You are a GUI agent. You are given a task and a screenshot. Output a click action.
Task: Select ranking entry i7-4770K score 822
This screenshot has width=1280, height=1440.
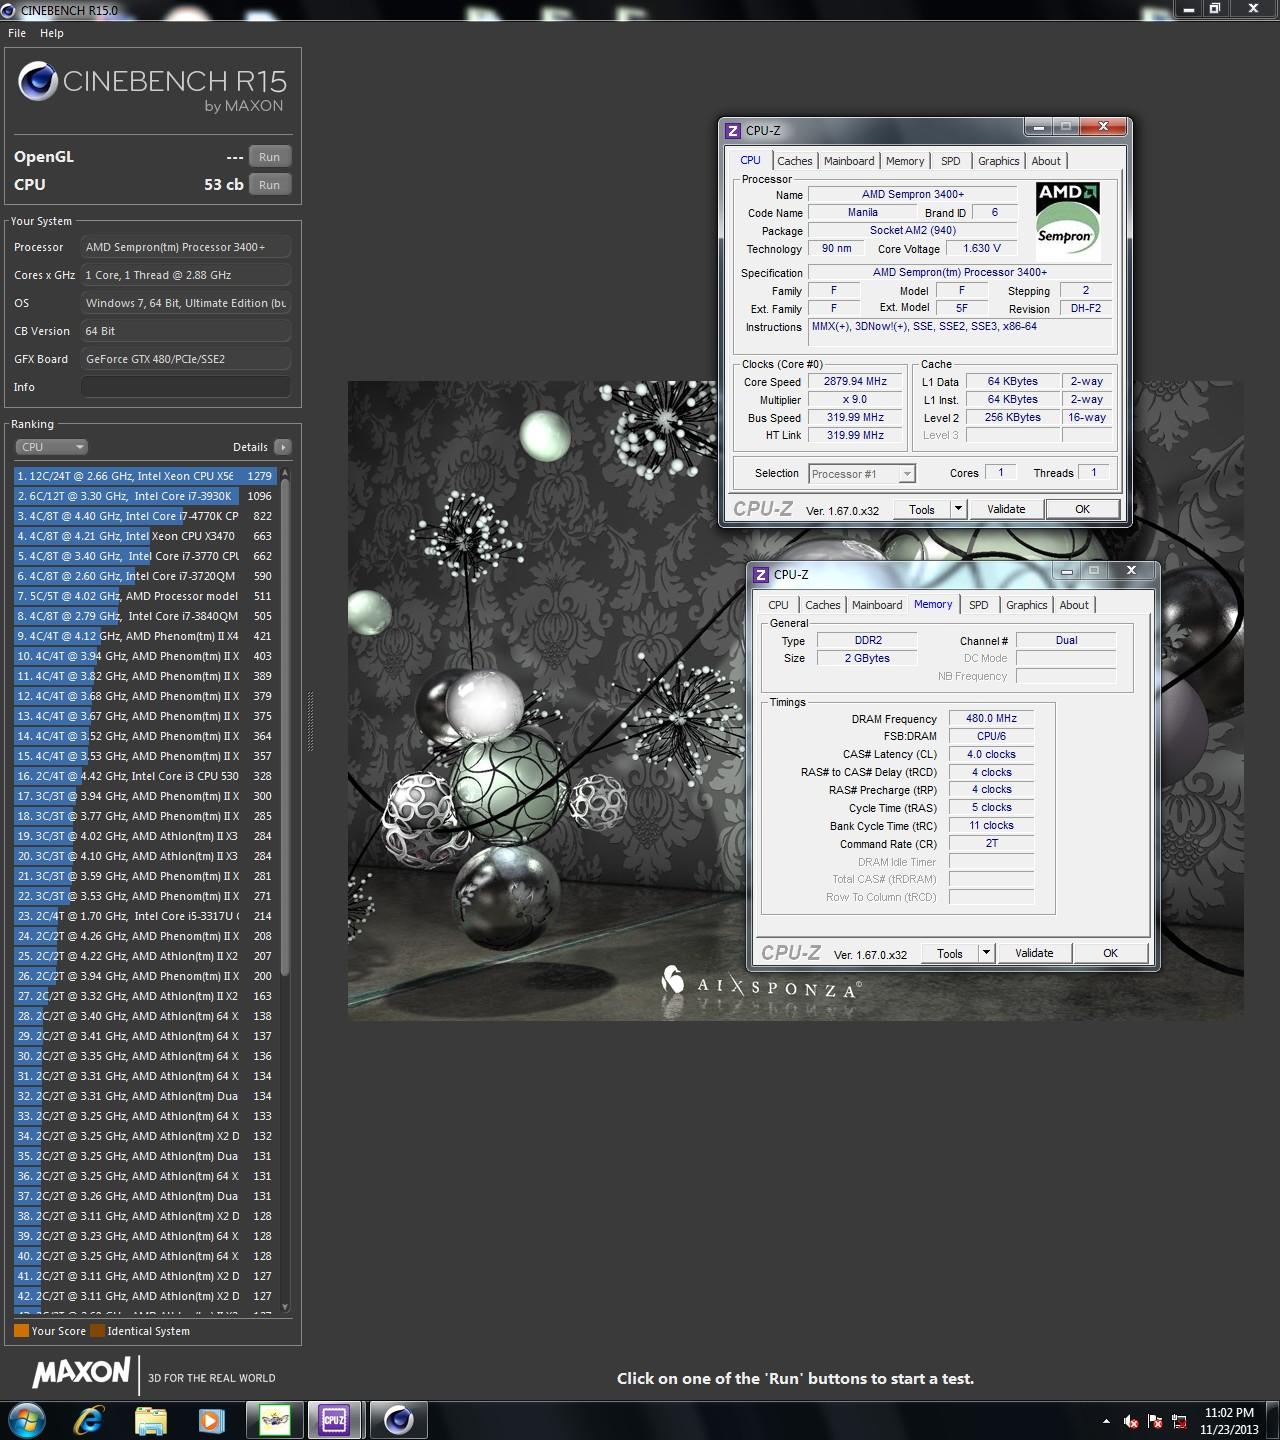tap(145, 516)
